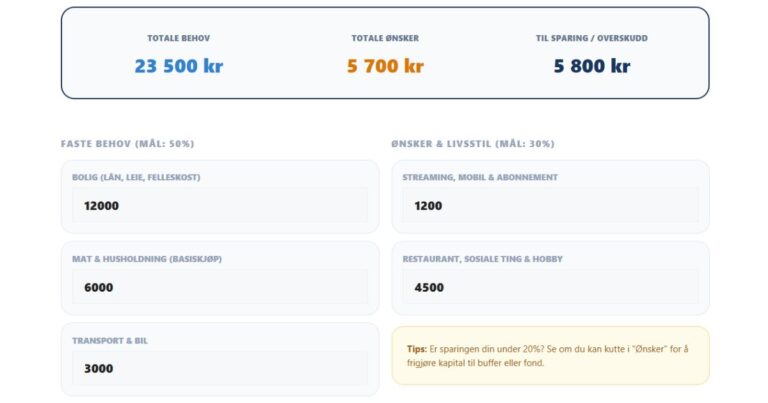Click the bold Tips: label
Screen dimensions: 768x403
tap(417, 350)
